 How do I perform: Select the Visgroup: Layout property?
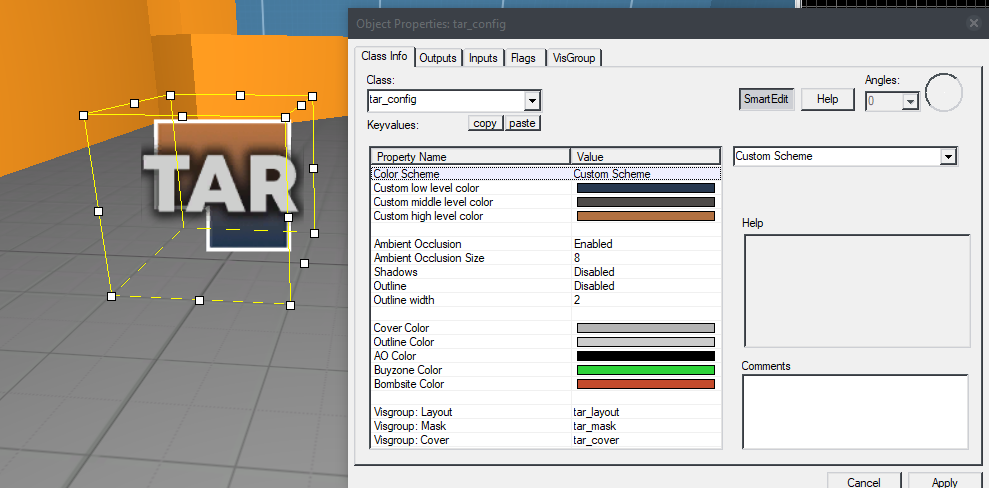(x=546, y=412)
